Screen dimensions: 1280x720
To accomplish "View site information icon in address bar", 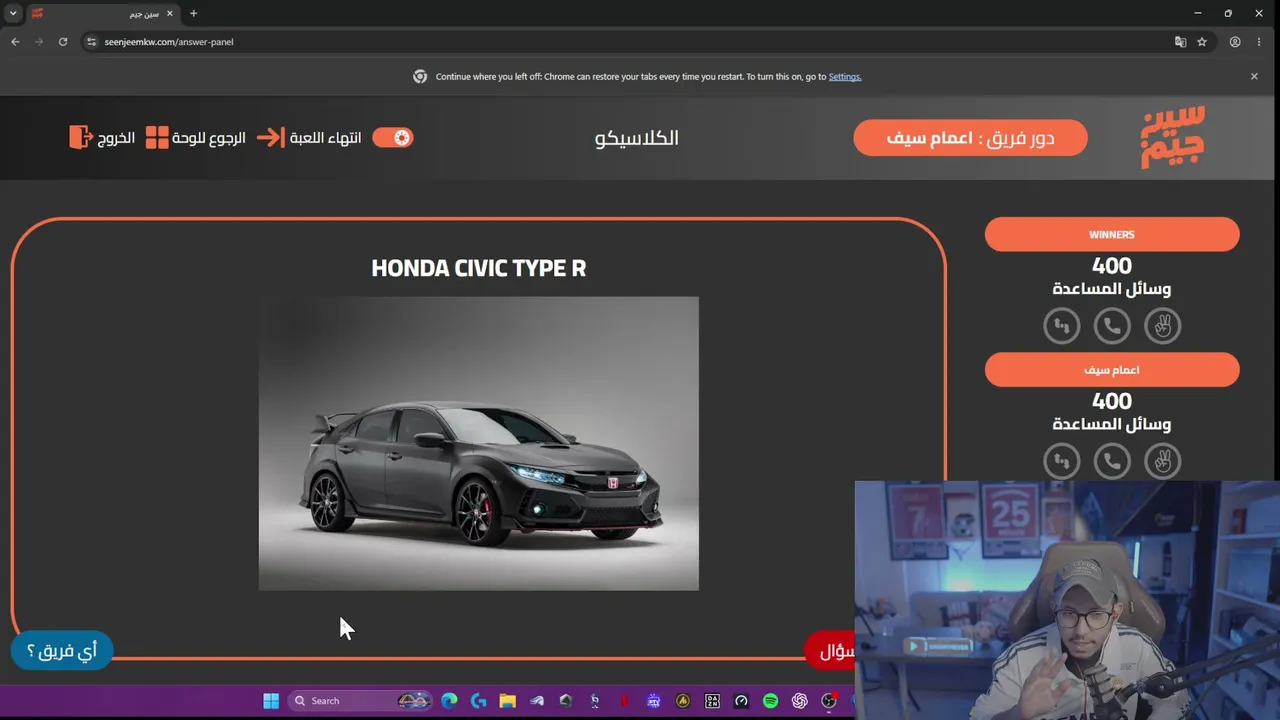I will click(91, 42).
